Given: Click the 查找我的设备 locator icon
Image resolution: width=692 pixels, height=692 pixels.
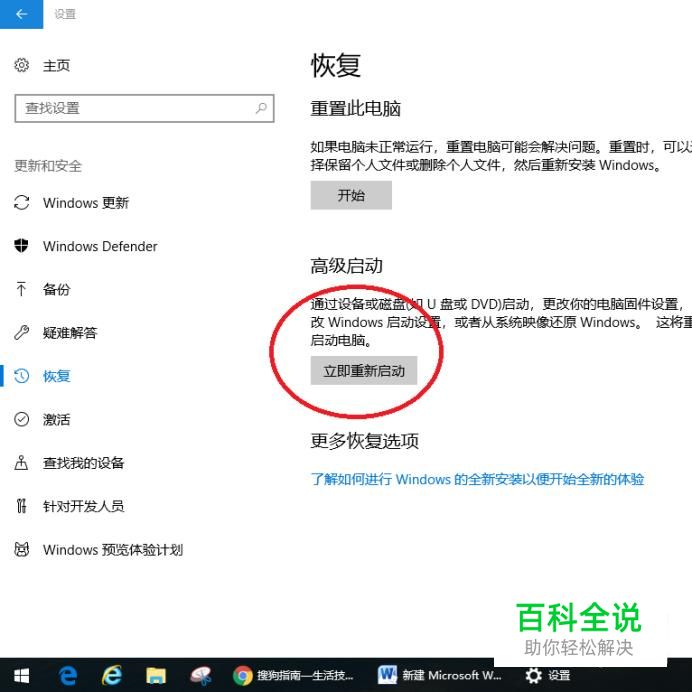Looking at the screenshot, I should coord(21,463).
